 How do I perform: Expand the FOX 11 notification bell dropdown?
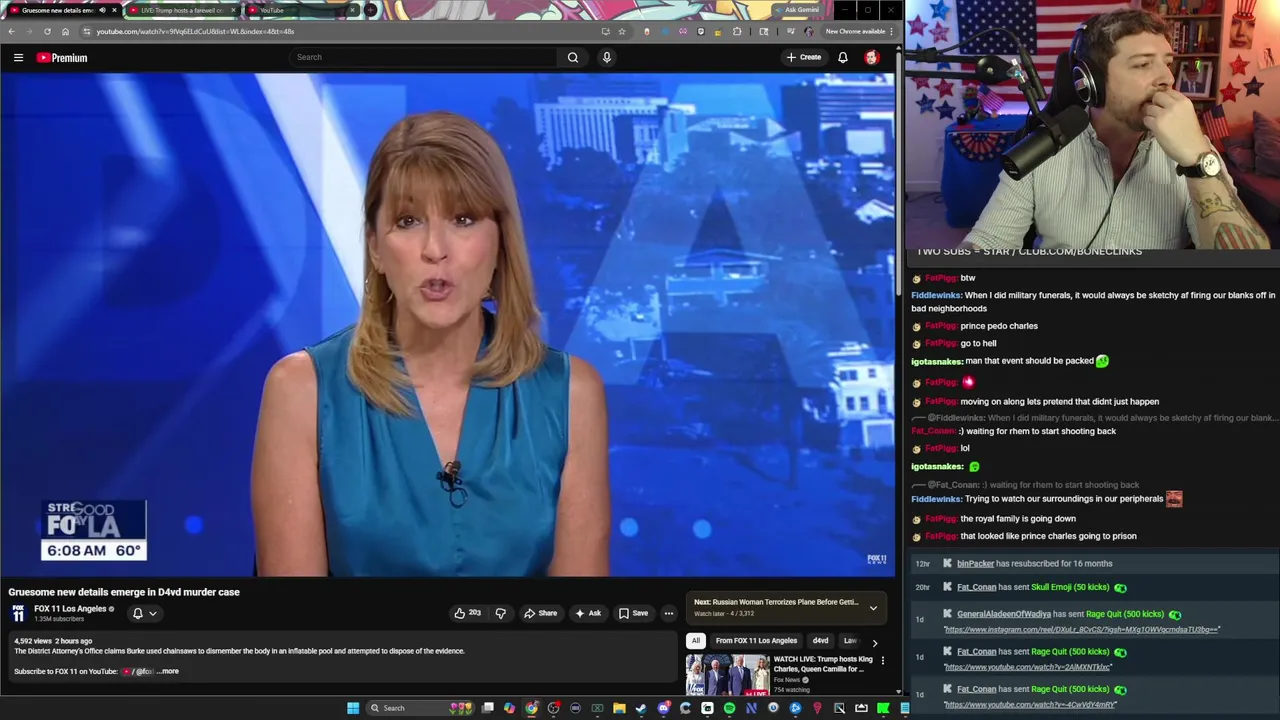pyautogui.click(x=145, y=613)
